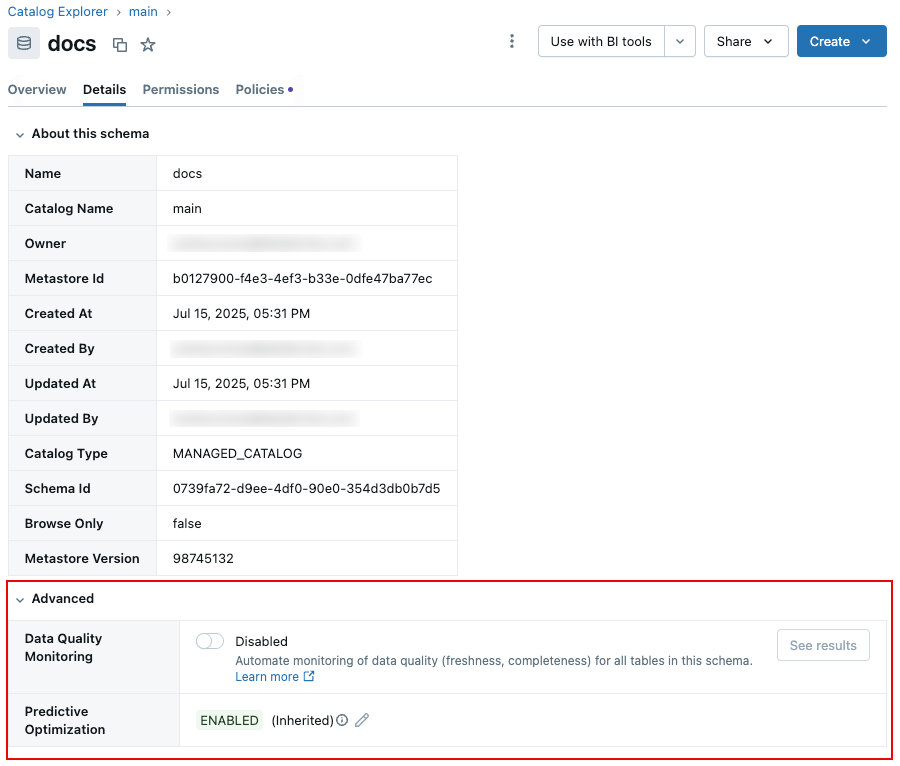Click the See results button

823,646
